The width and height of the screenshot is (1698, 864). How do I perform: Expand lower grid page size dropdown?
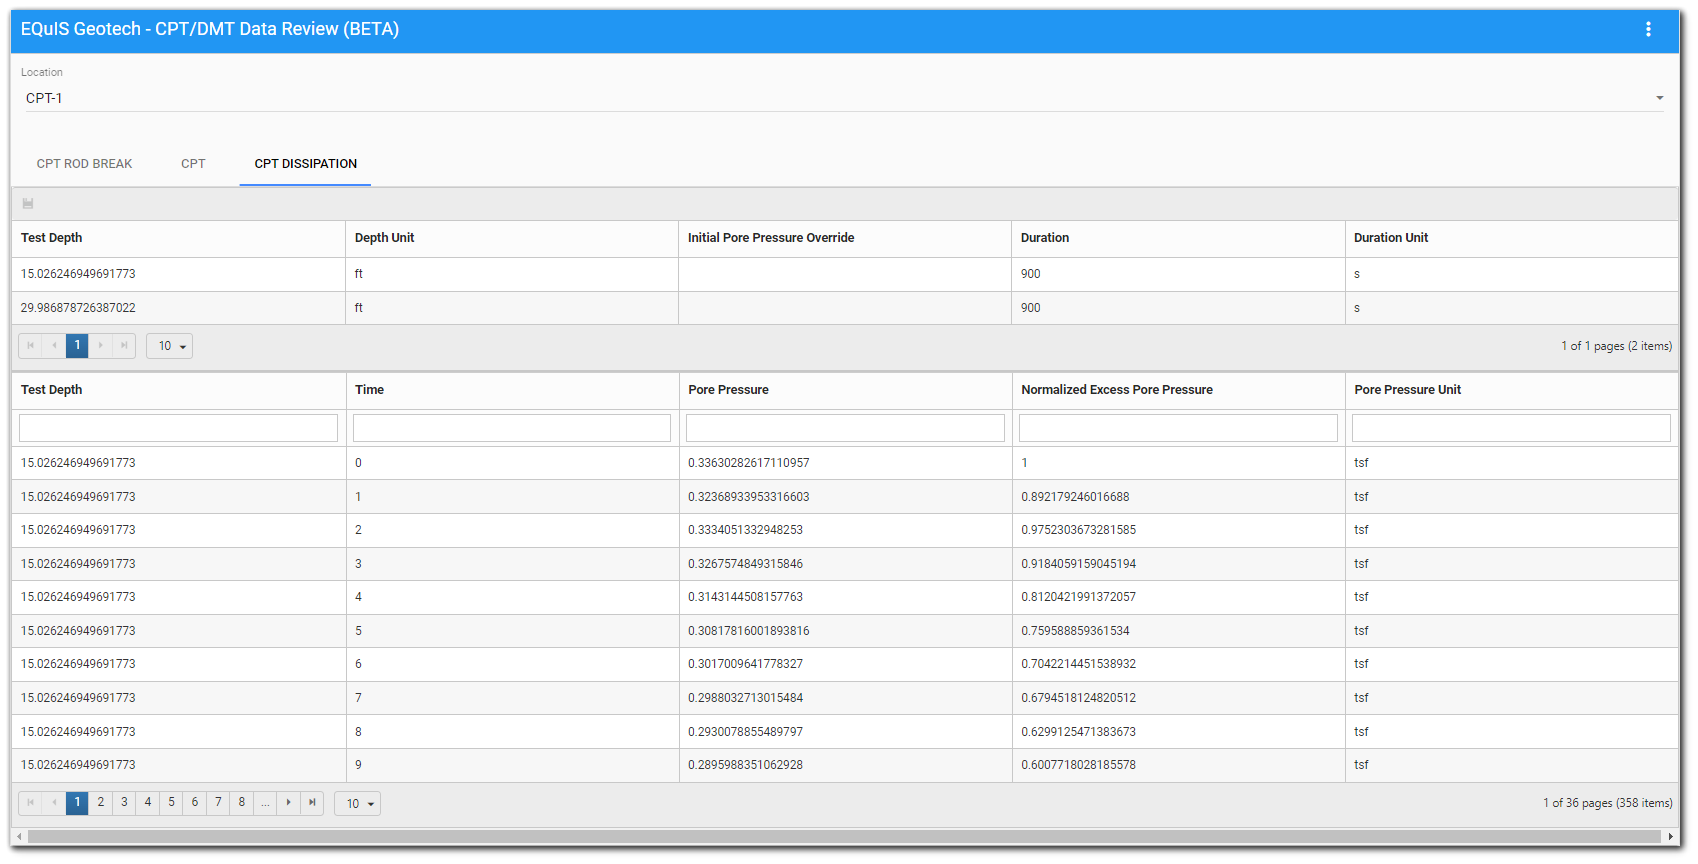point(358,804)
